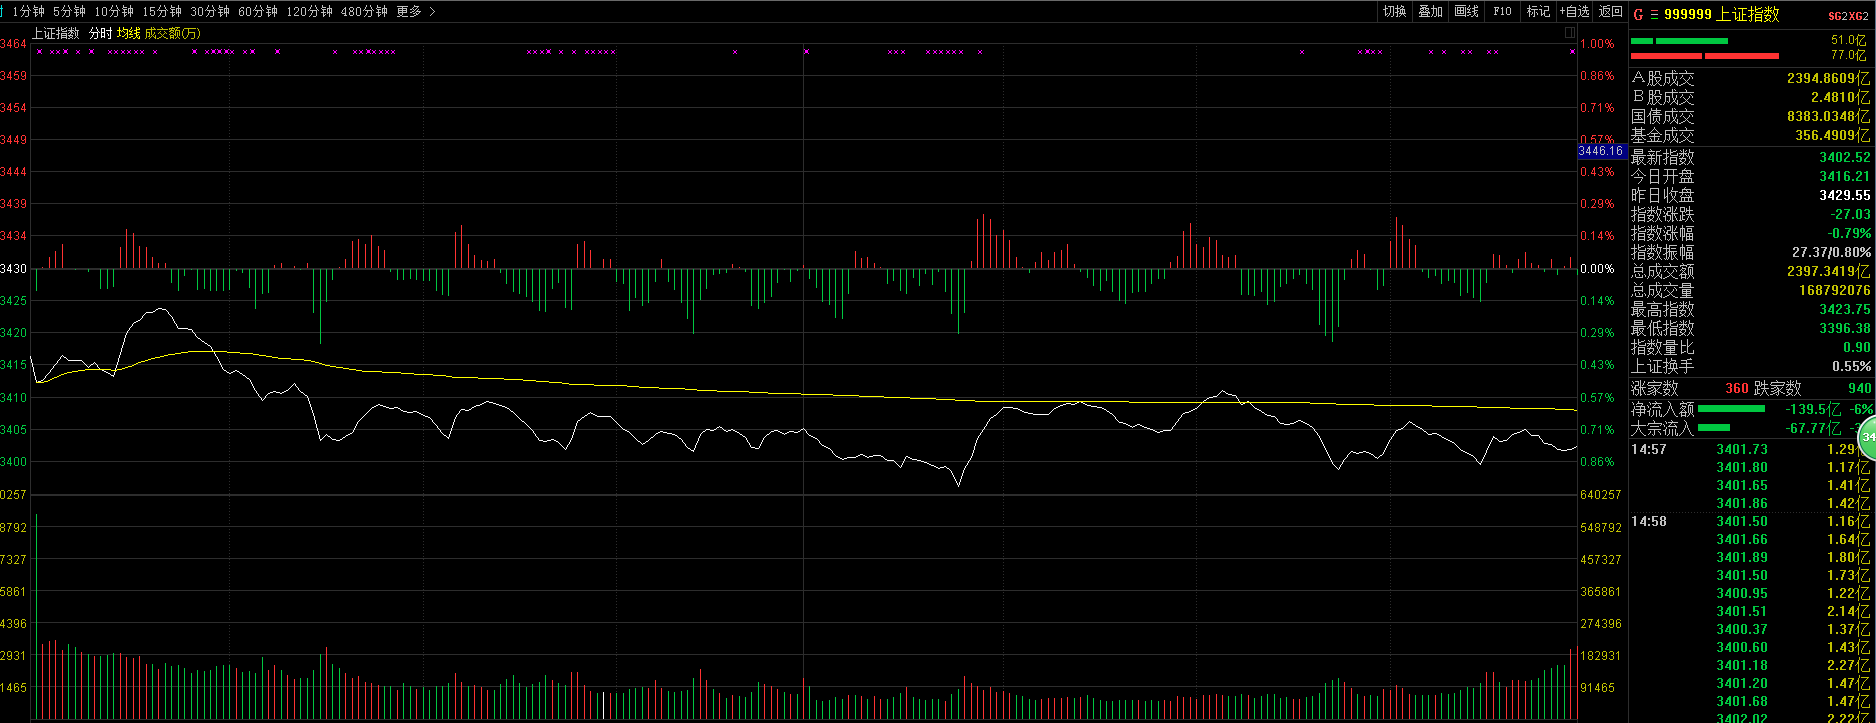Click the 最新指数 value 3402.52
This screenshot has height=723, width=1876.
1845,157
